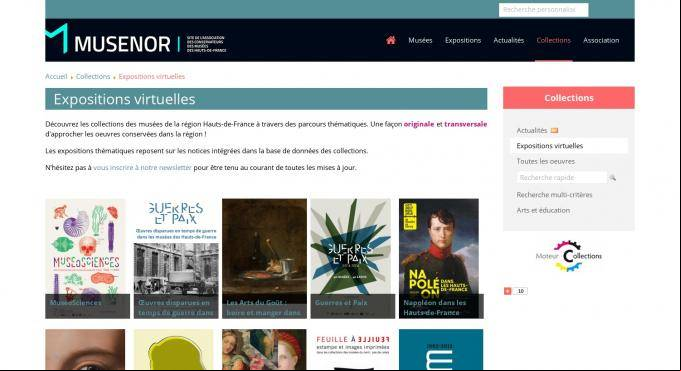Click the red plus share icon
This screenshot has height=371, width=681.
click(507, 291)
